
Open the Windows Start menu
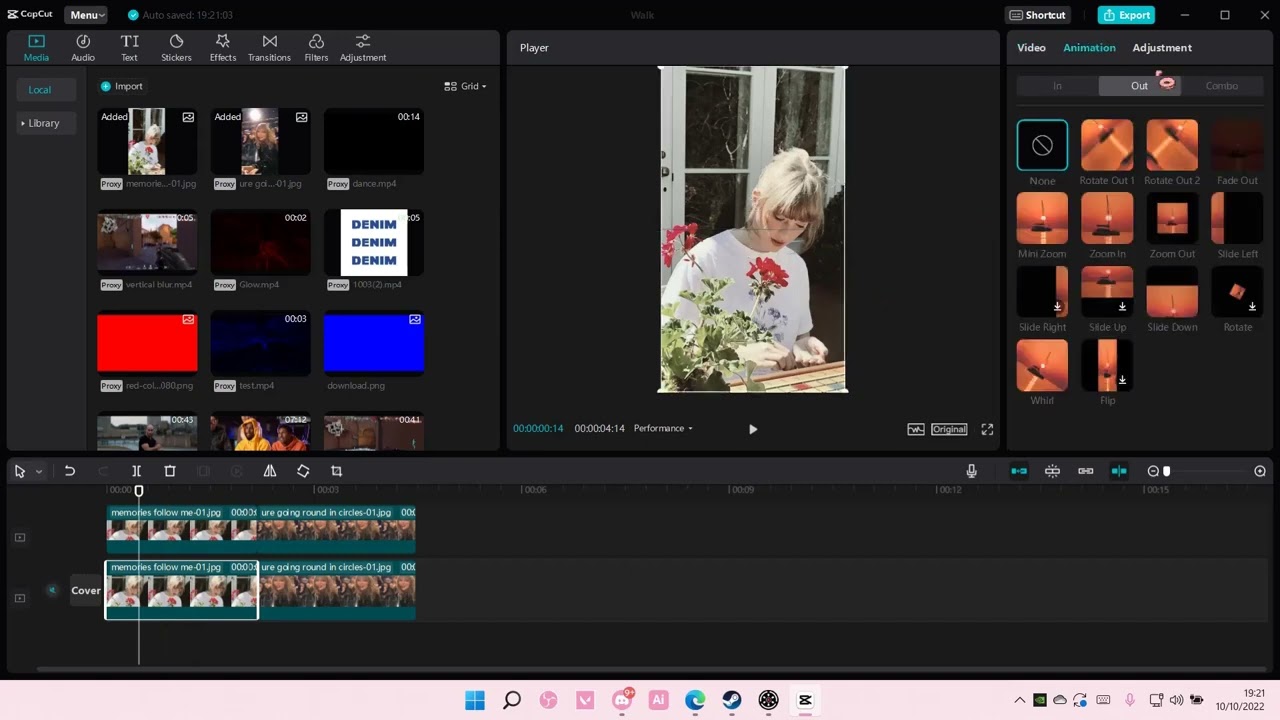click(475, 700)
